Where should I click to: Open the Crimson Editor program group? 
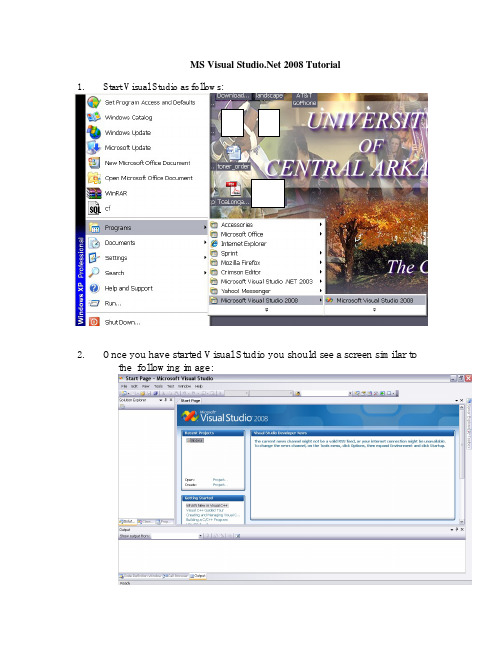(267, 272)
